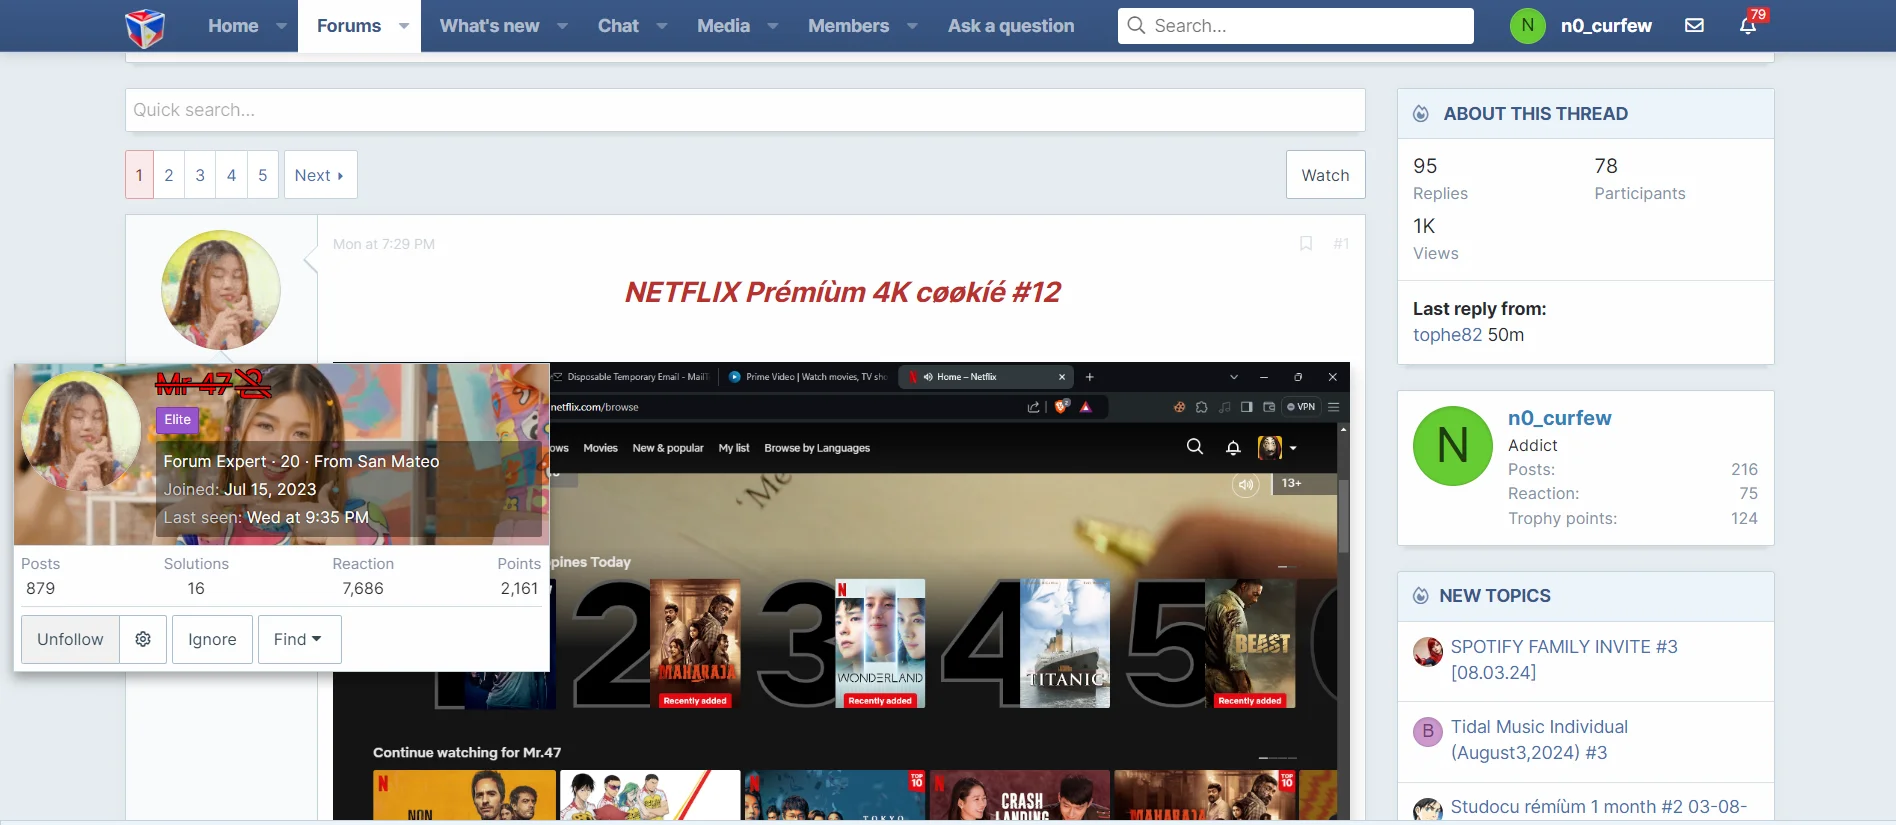Click the Maharaja poster ranked 2
The width and height of the screenshot is (1896, 825).
[x=695, y=643]
